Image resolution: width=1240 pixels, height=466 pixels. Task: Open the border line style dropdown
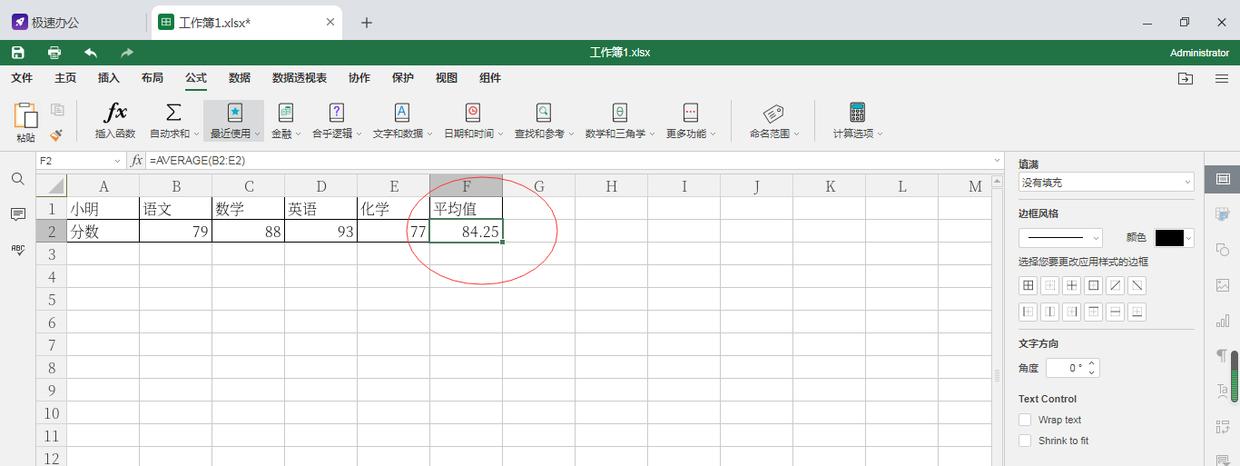tap(1060, 238)
